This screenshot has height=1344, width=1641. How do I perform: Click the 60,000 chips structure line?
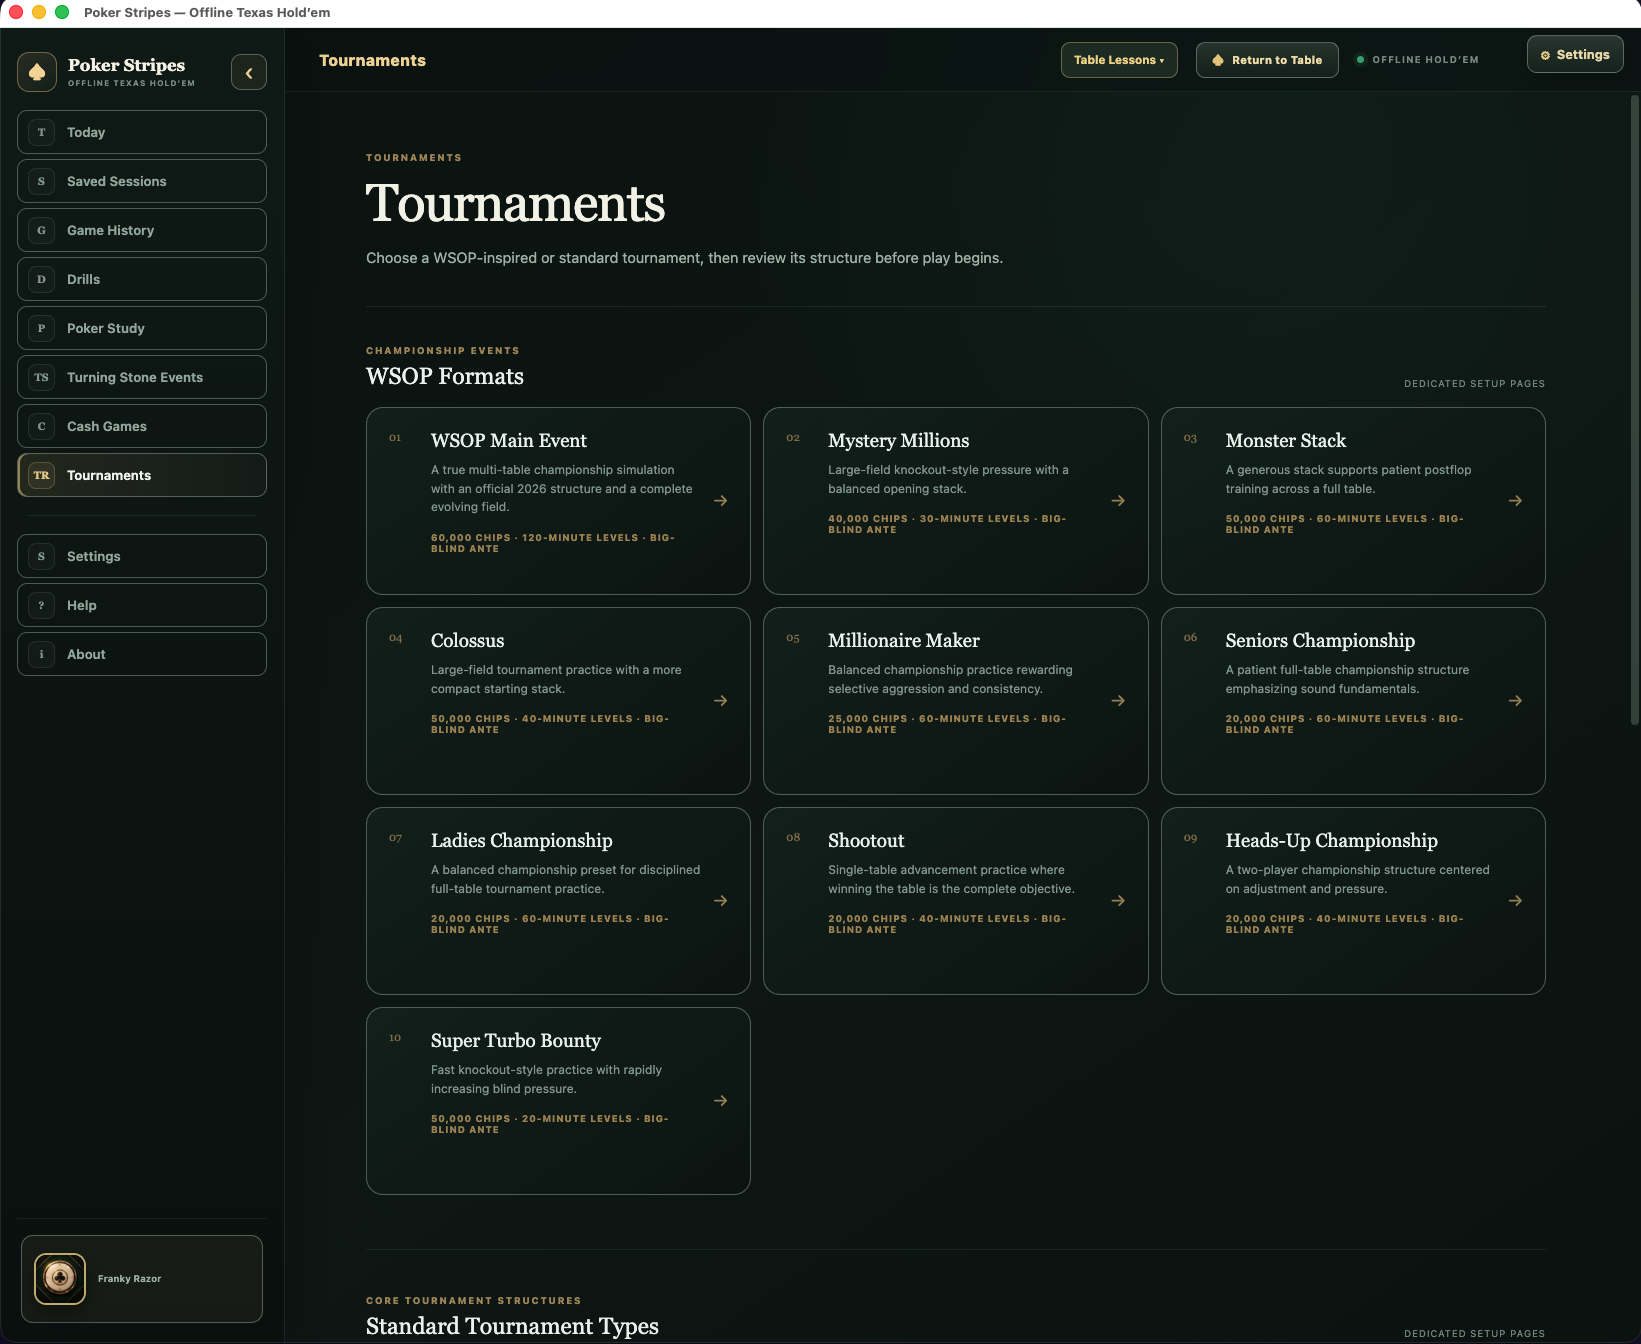553,543
